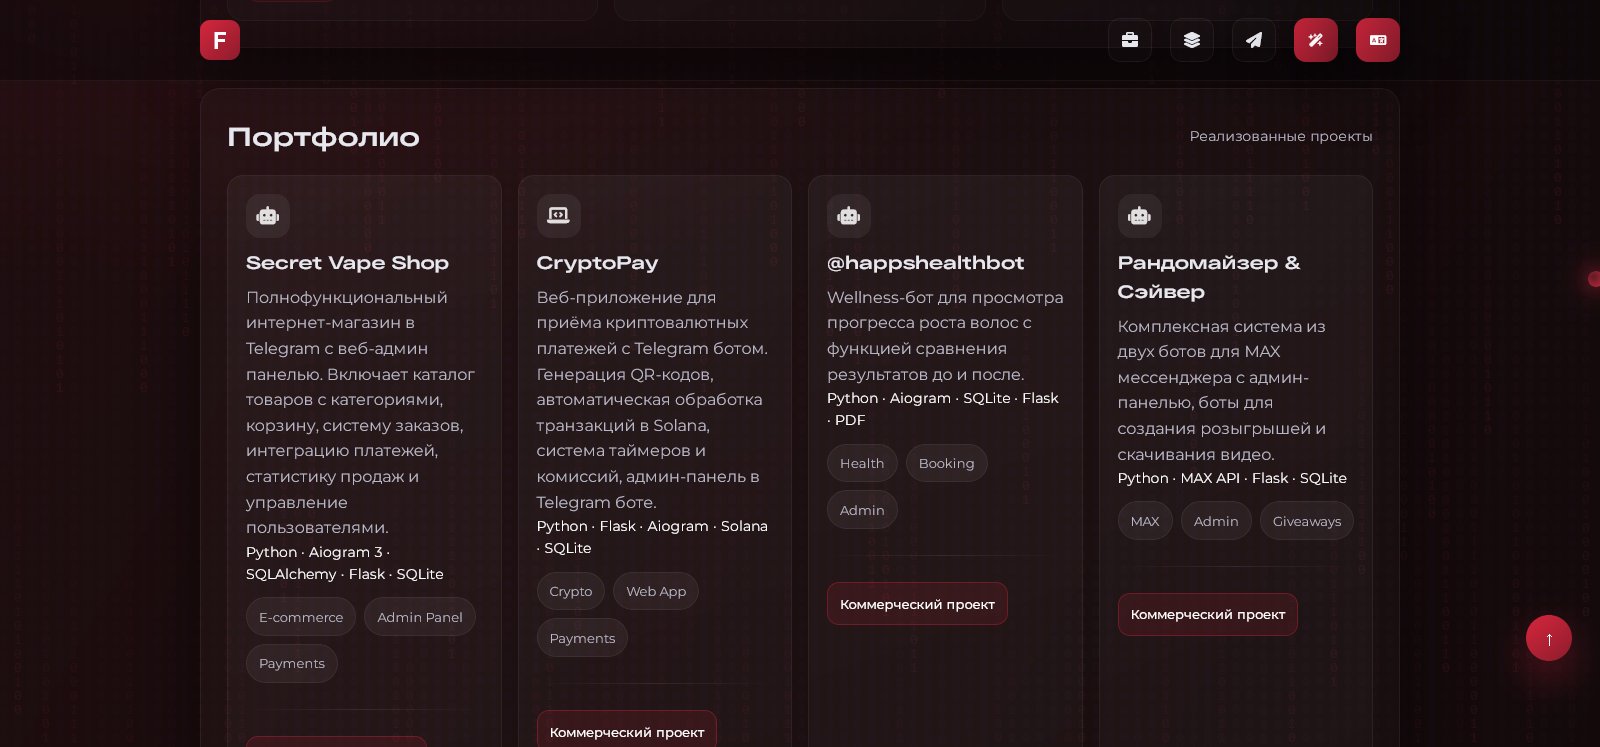Open the paper plane contact icon
This screenshot has width=1600, height=747.
(x=1254, y=40)
